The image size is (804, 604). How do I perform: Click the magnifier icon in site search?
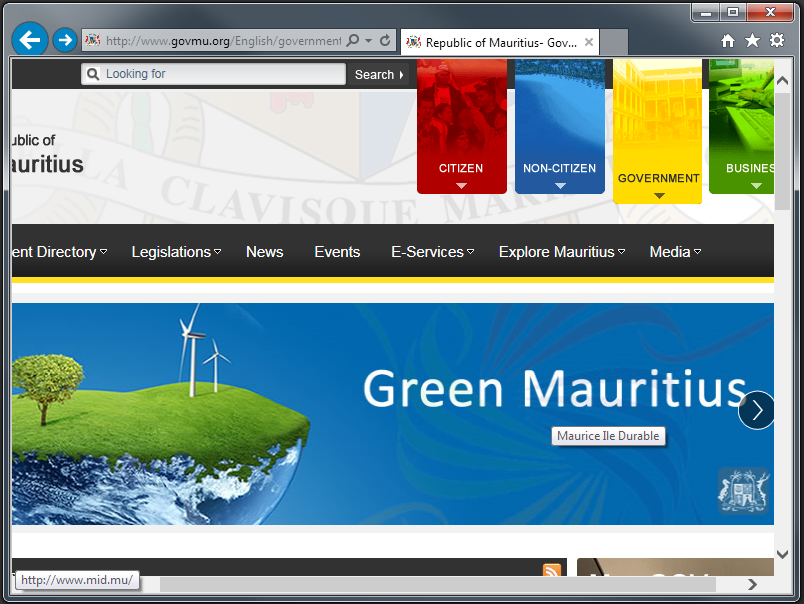pyautogui.click(x=93, y=74)
